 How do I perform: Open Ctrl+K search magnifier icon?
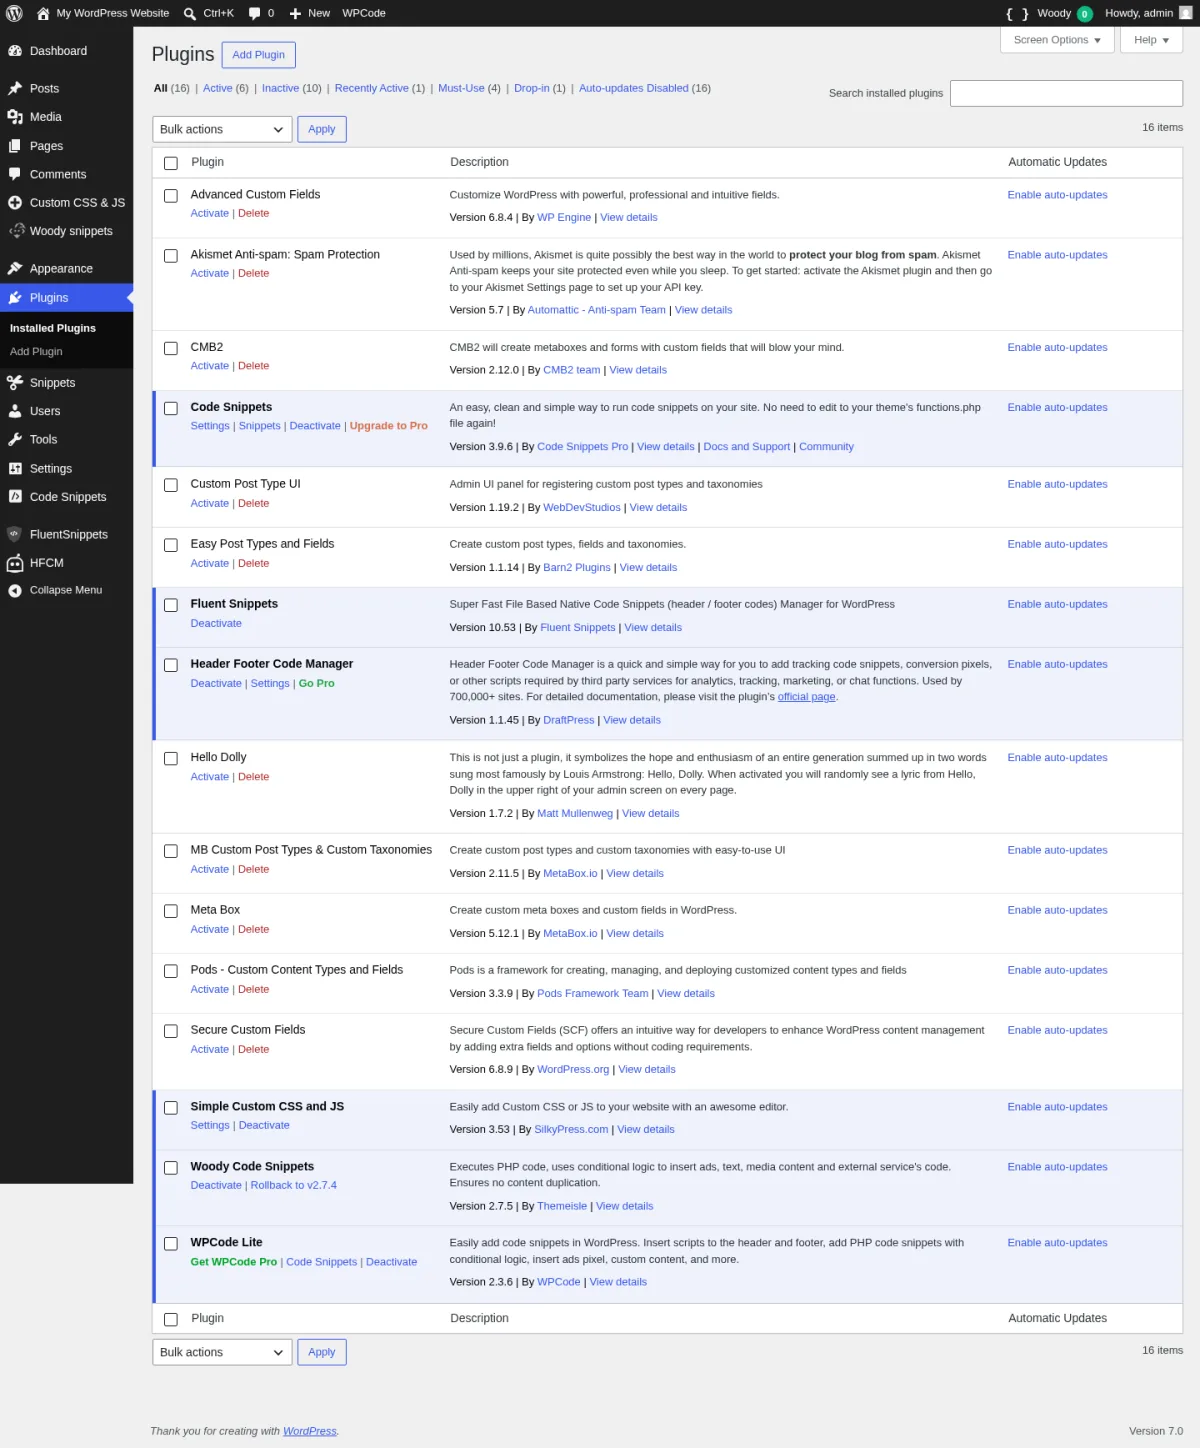[x=190, y=14]
